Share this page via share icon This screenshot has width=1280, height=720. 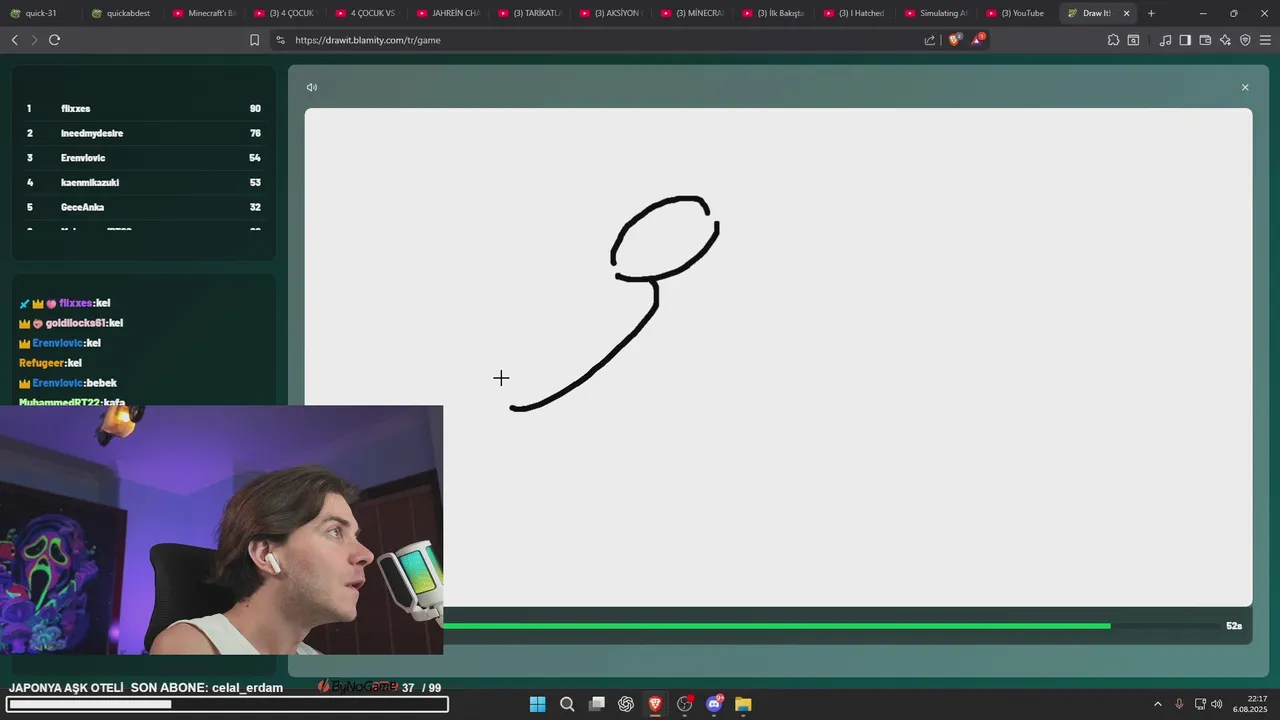(x=930, y=40)
